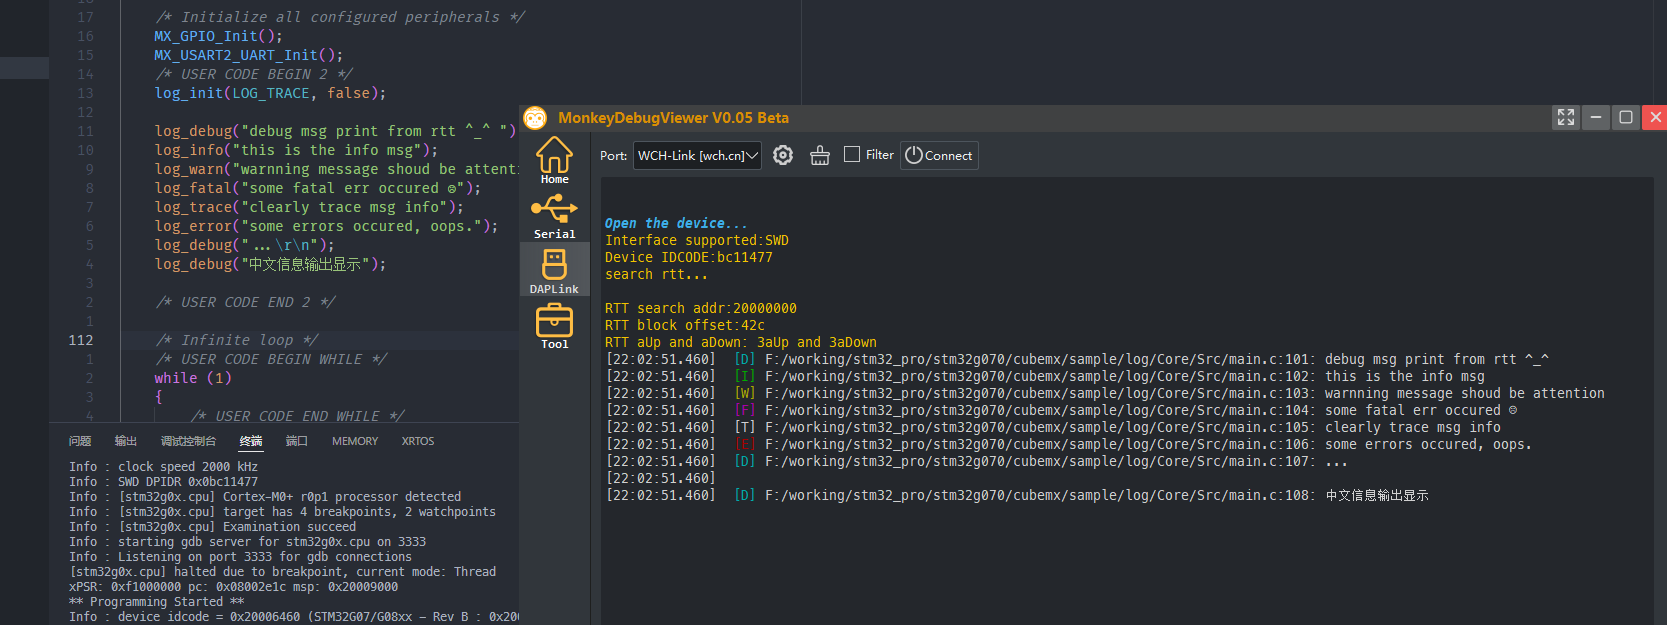The width and height of the screenshot is (1667, 625).
Task: Clear the log with the broom icon
Action: (820, 155)
